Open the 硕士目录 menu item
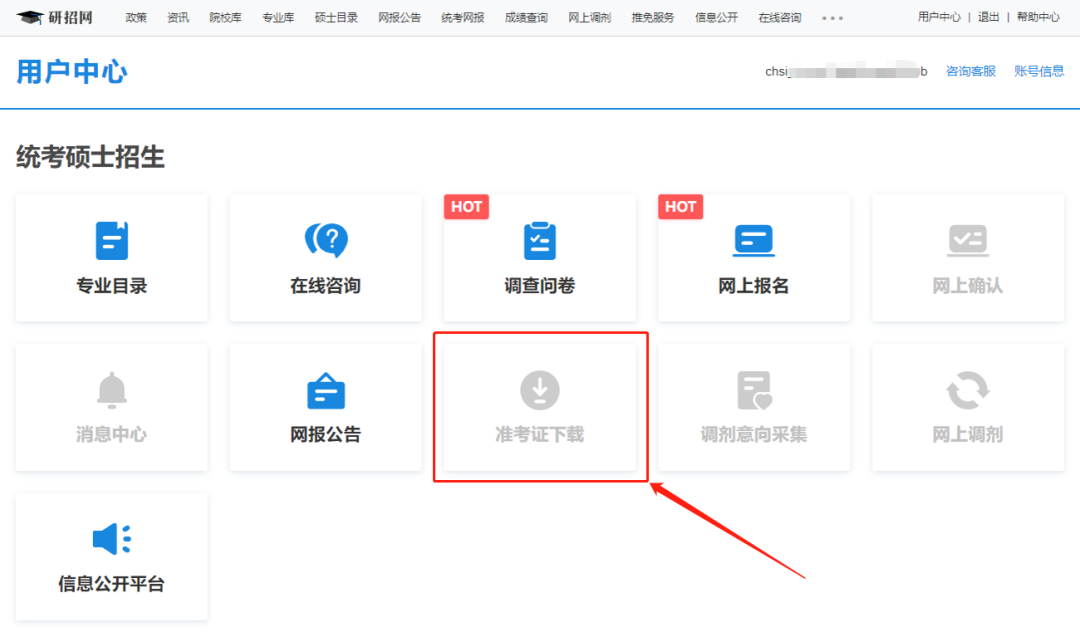 [x=334, y=17]
